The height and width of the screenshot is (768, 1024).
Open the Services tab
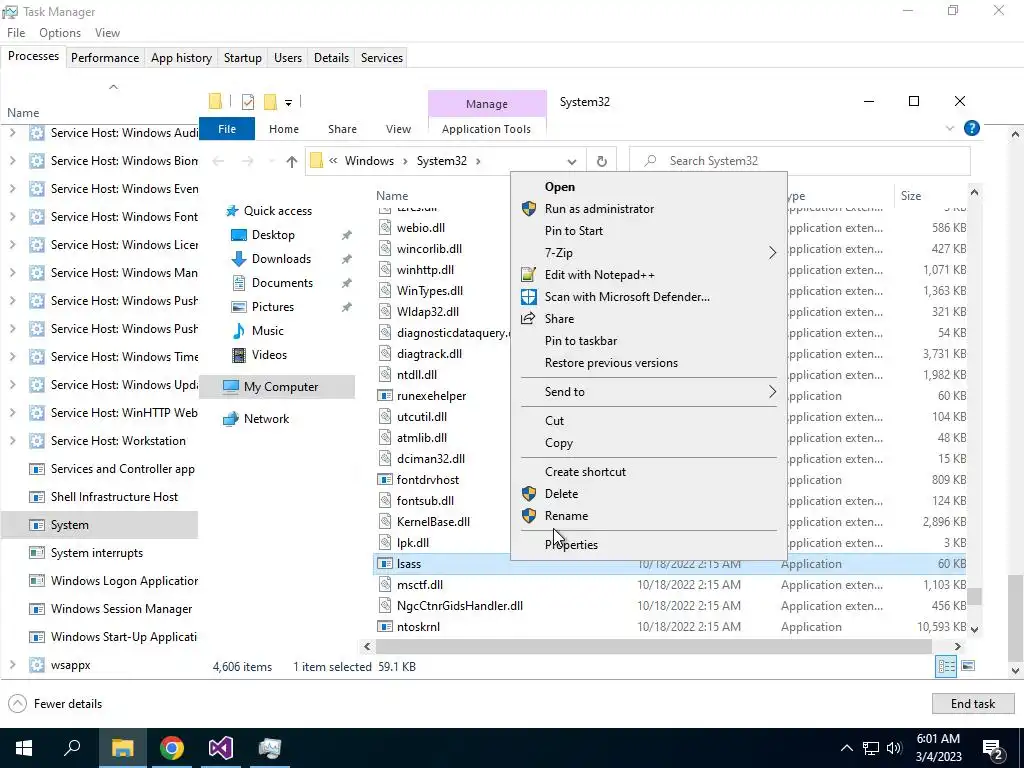point(381,57)
